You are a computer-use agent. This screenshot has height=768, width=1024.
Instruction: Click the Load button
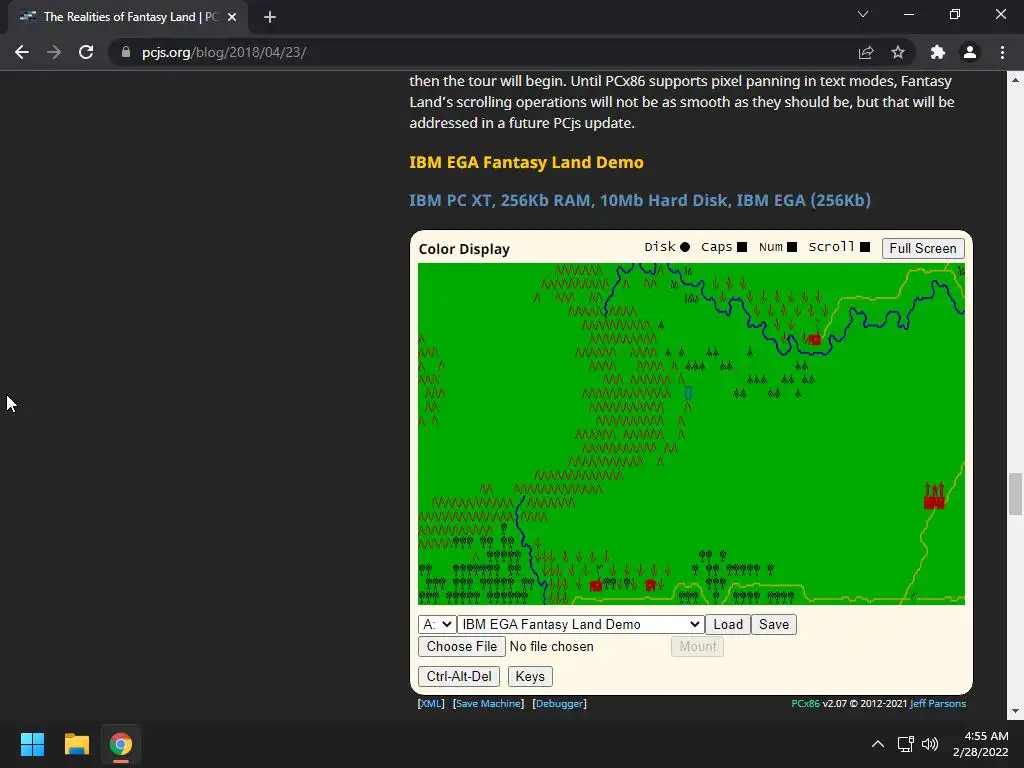pyautogui.click(x=728, y=624)
